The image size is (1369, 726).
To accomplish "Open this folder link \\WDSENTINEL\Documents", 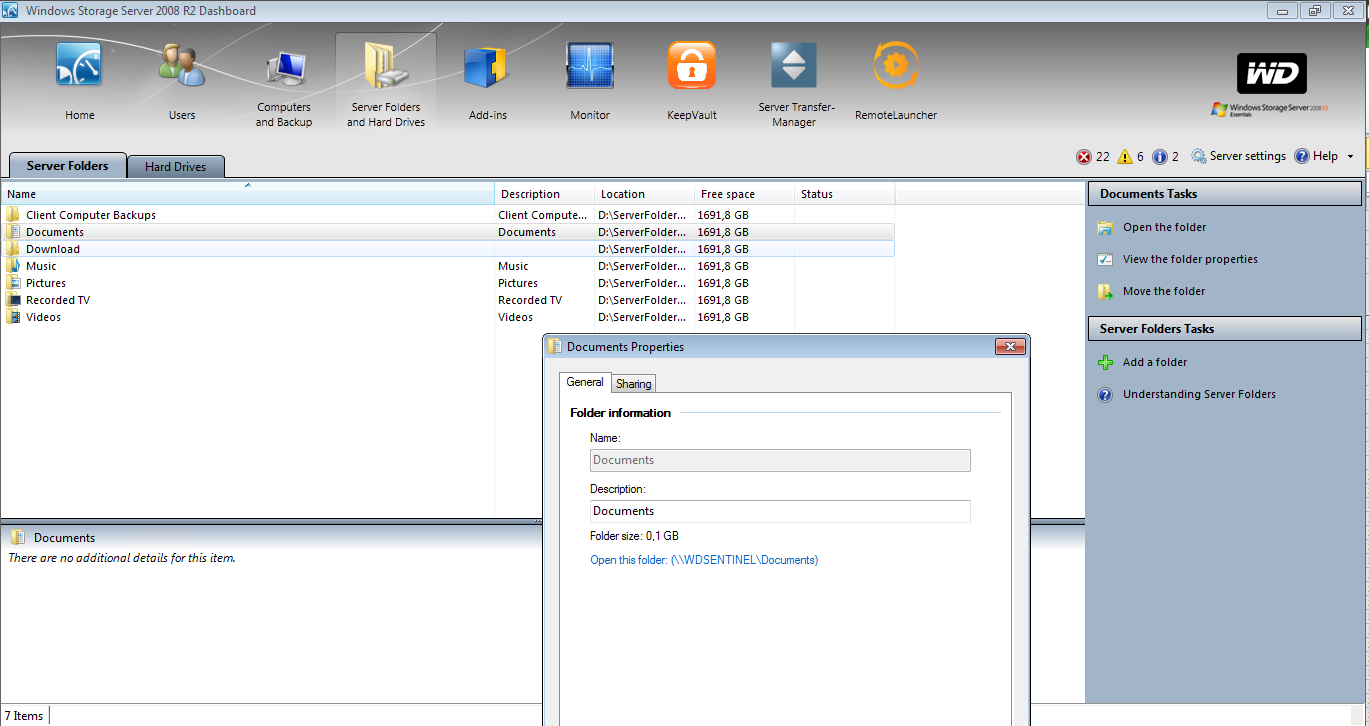I will tap(704, 560).
